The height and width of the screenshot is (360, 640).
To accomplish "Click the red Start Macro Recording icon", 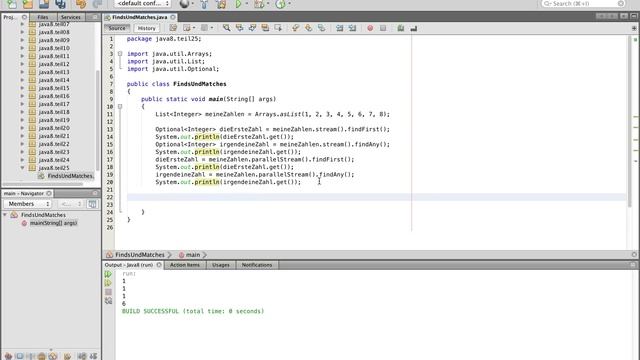I will [370, 28].
